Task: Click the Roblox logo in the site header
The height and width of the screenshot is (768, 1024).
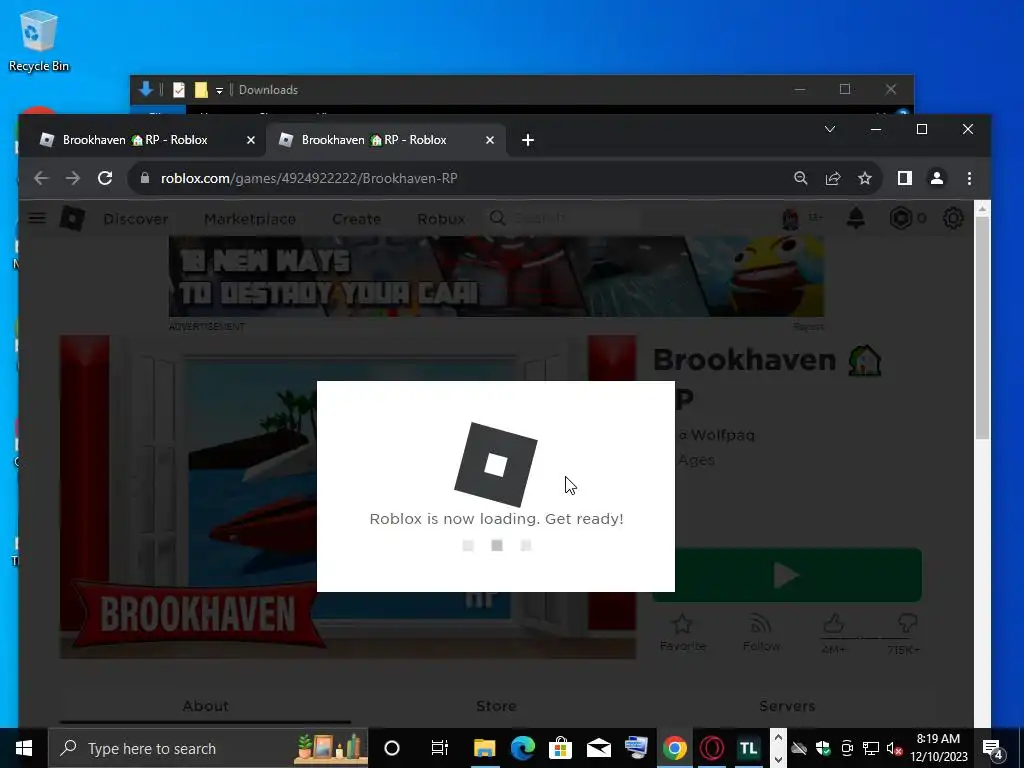Action: pos(72,218)
